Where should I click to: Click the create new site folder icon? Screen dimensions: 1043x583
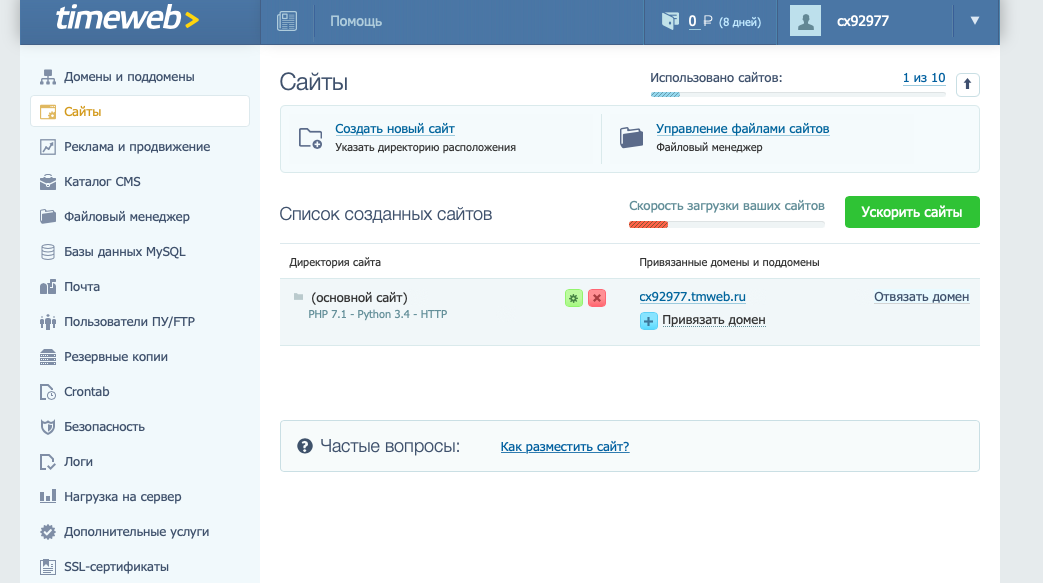tap(310, 138)
